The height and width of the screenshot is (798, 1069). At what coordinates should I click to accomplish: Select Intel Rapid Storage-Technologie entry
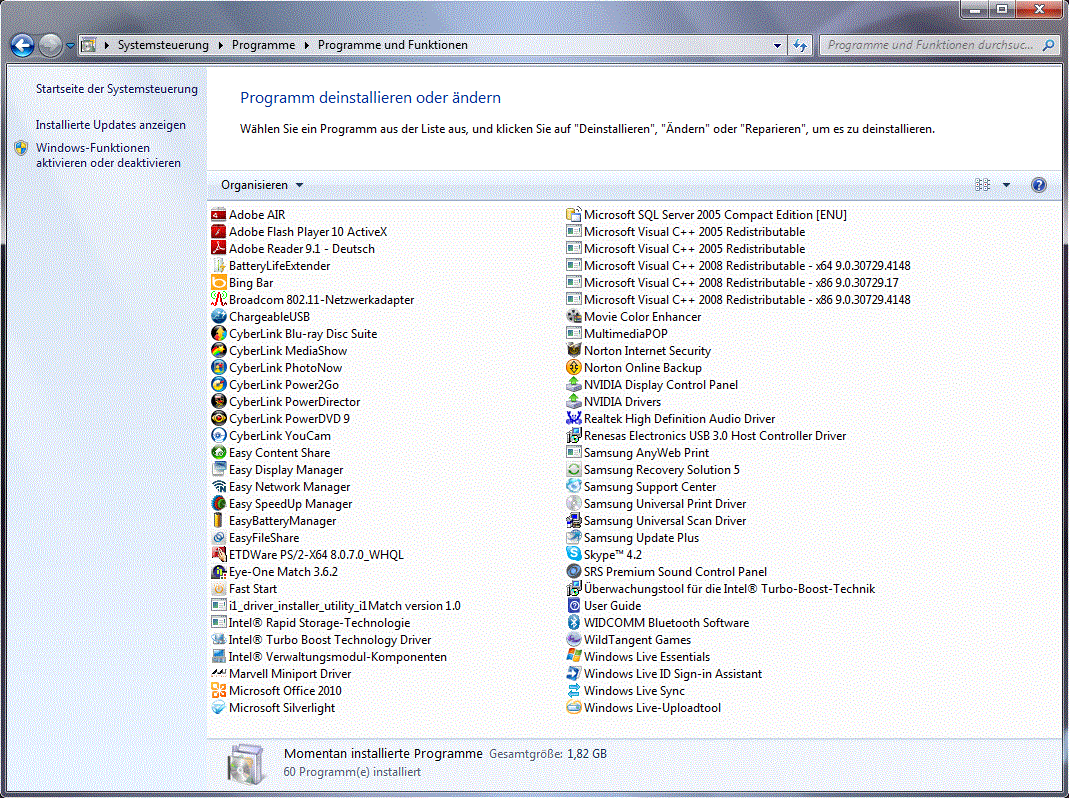[312, 623]
